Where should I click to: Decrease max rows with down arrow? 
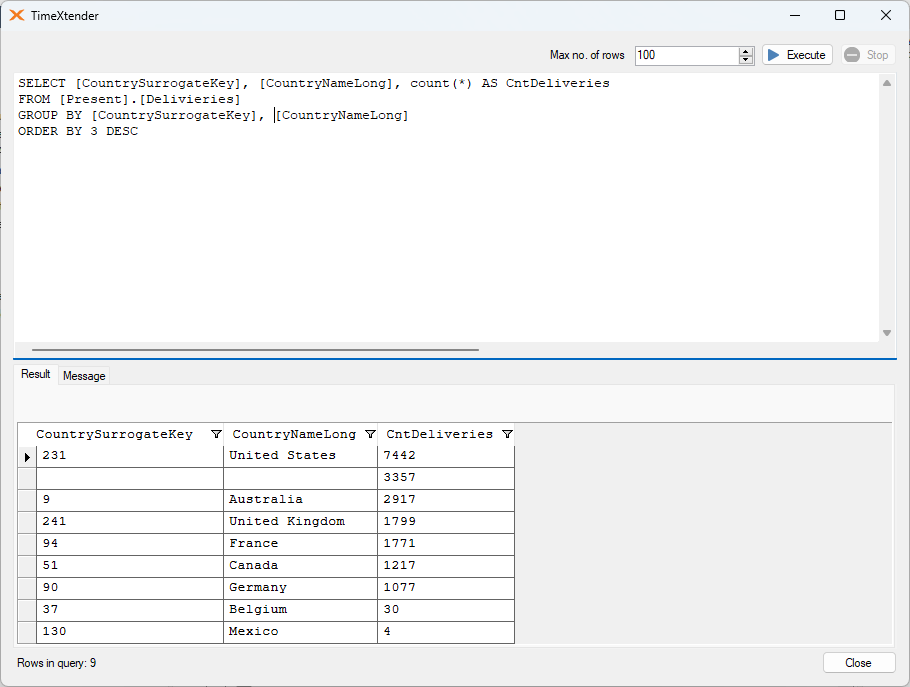point(746,60)
